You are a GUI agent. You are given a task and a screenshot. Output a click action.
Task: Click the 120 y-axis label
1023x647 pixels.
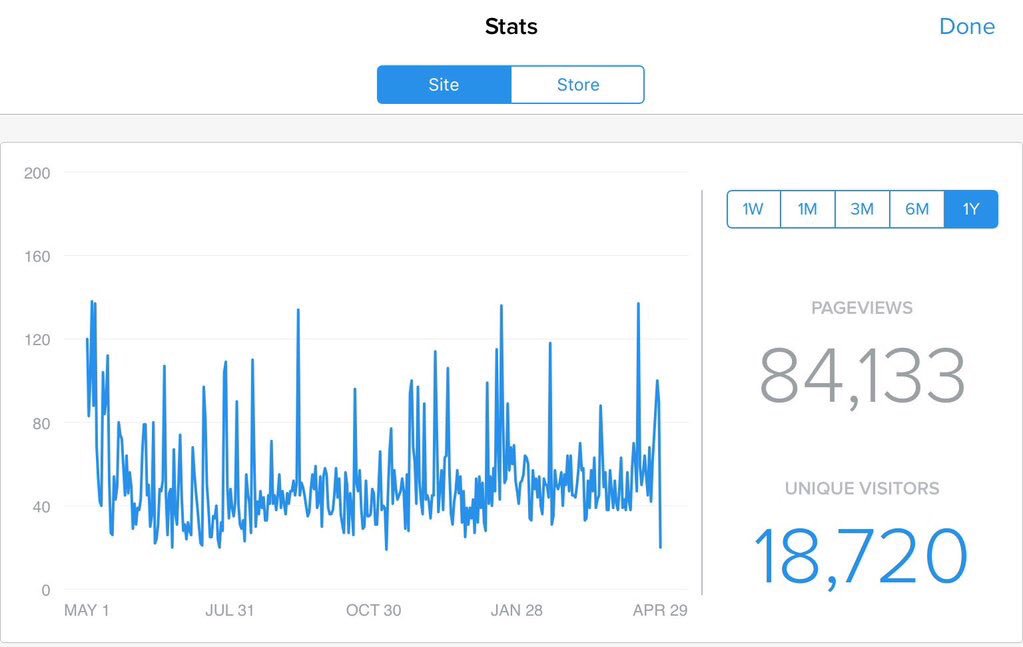(x=37, y=340)
